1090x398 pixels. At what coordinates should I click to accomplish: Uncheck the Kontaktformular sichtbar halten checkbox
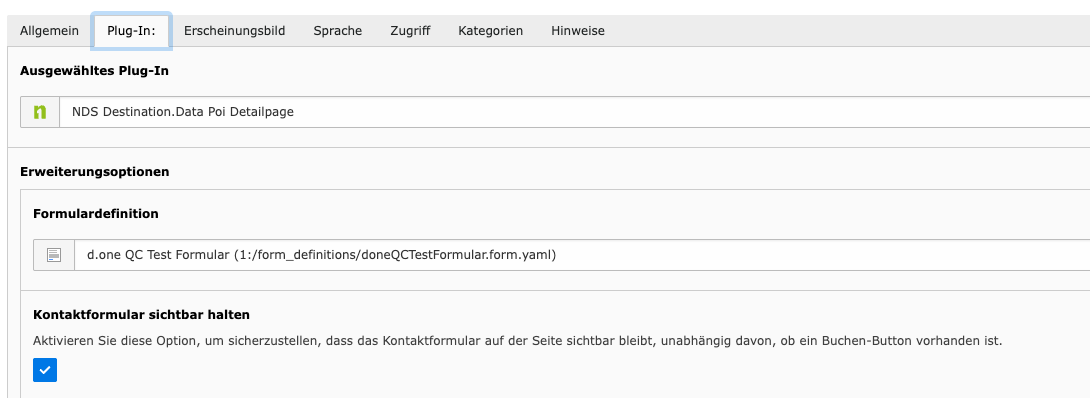pyautogui.click(x=45, y=370)
